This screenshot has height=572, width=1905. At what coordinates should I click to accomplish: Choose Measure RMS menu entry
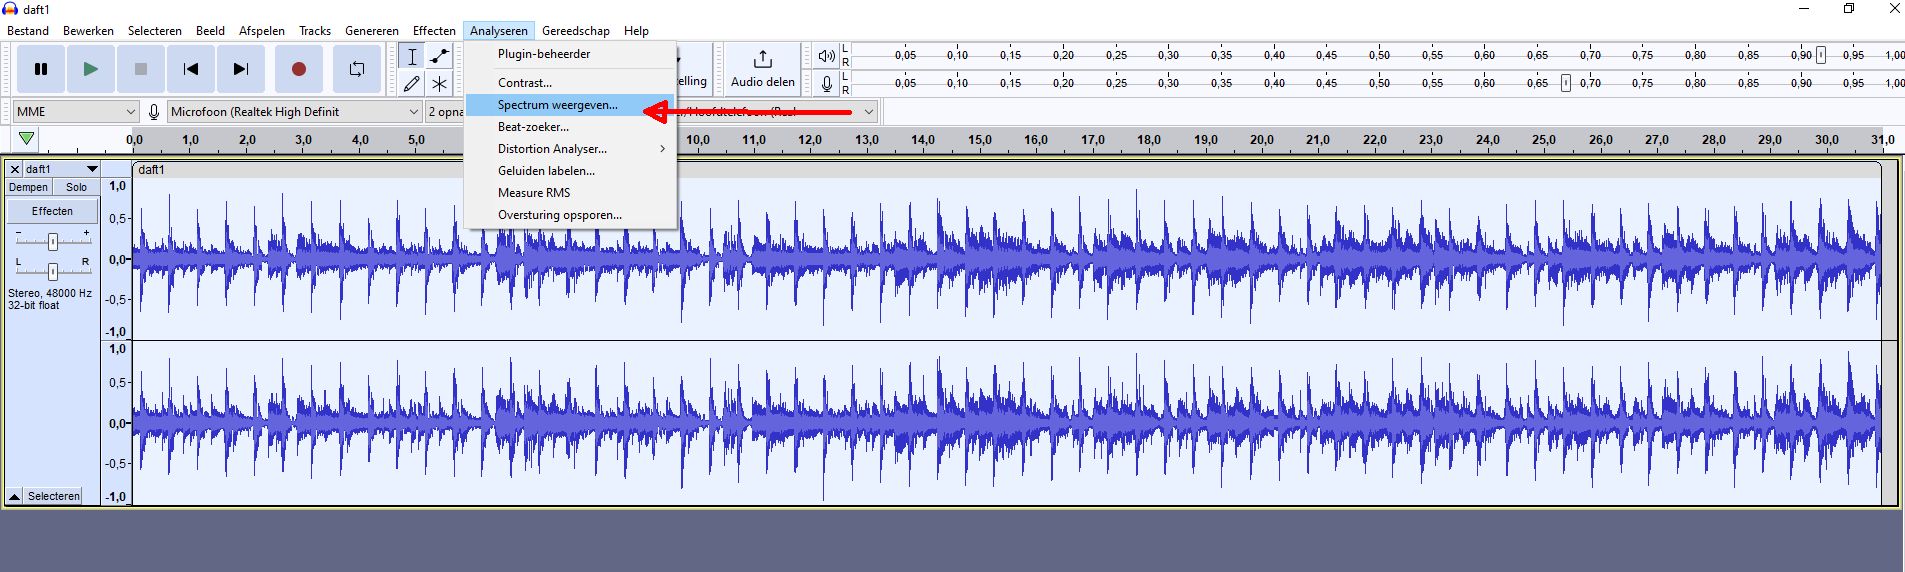click(571, 193)
